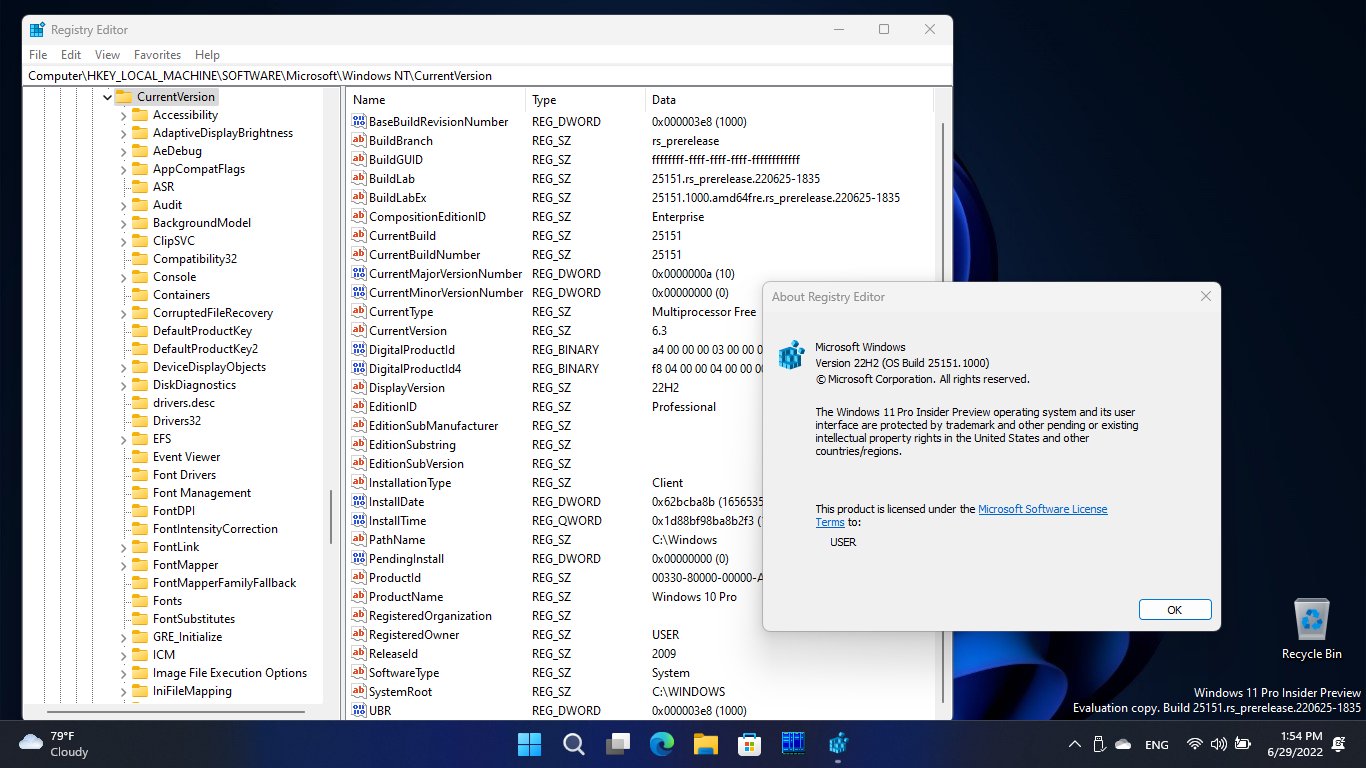Click the ENG language indicator
Viewport: 1366px width, 768px height.
pos(1156,745)
